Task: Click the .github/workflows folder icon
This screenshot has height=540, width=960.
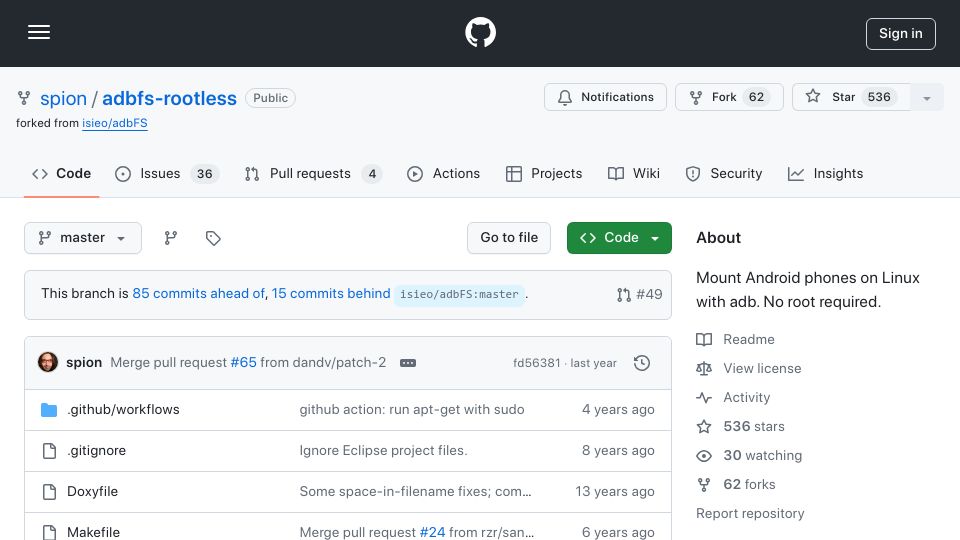Action: pos(49,410)
